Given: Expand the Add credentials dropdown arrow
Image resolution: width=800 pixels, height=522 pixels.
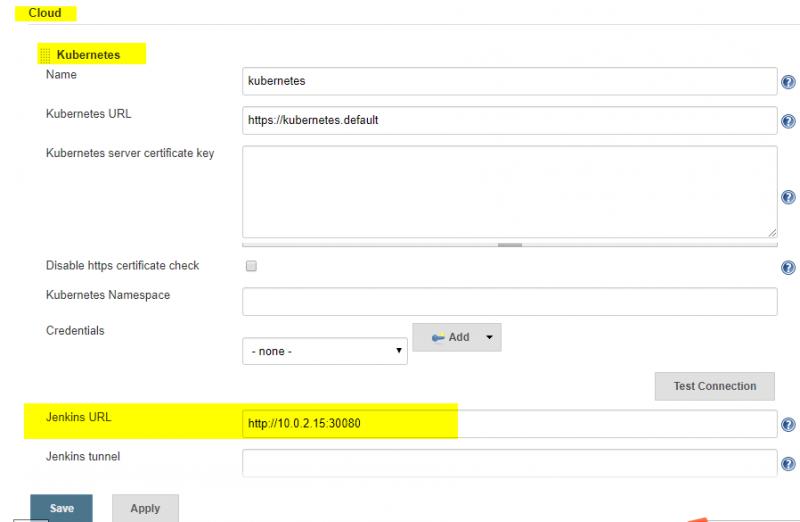Looking at the screenshot, I should click(489, 337).
